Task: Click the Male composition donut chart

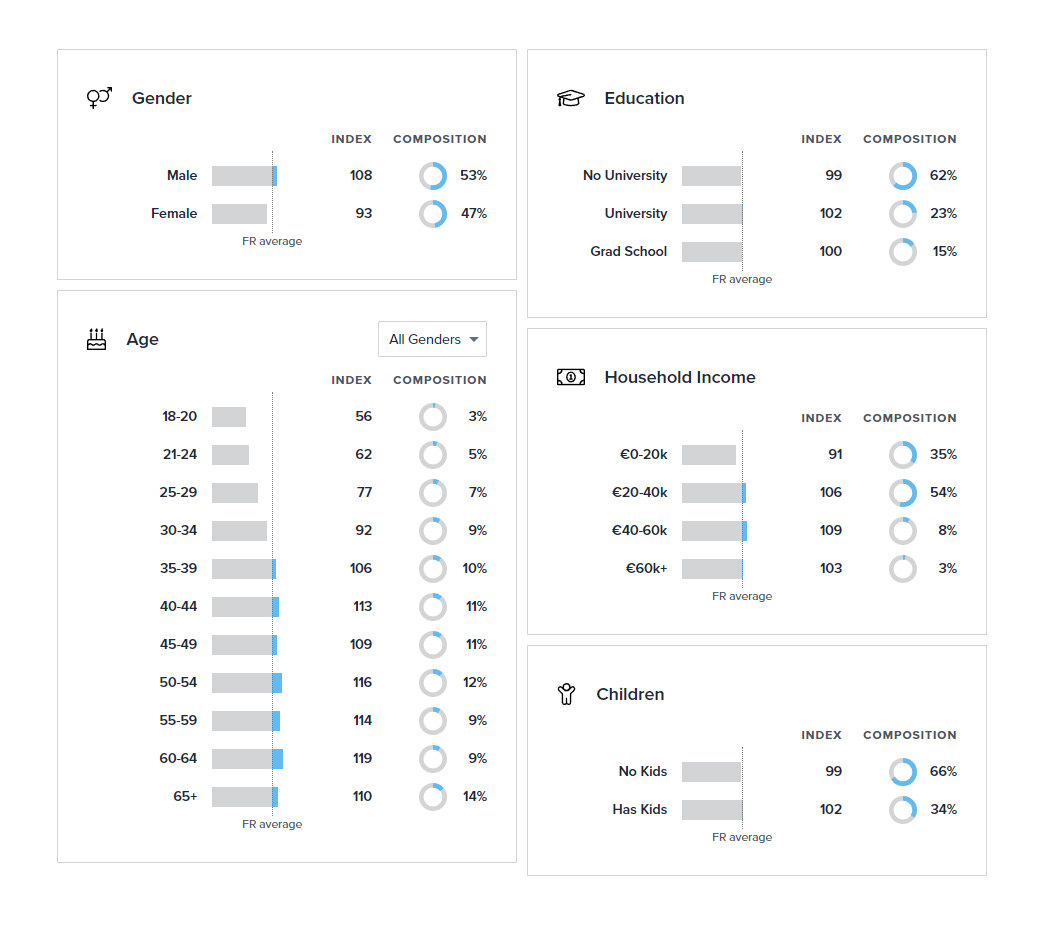Action: click(433, 176)
